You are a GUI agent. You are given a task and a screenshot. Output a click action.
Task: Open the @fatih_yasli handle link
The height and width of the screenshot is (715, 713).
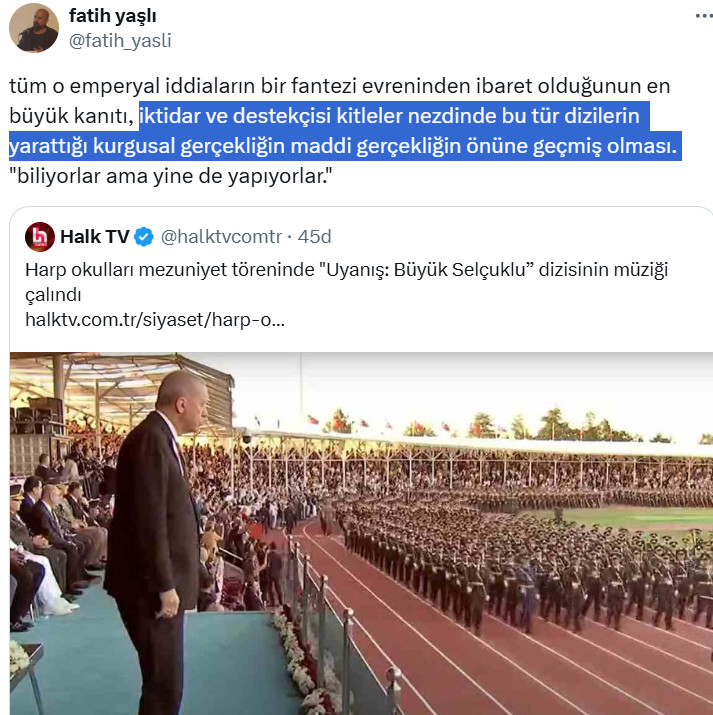(x=120, y=41)
